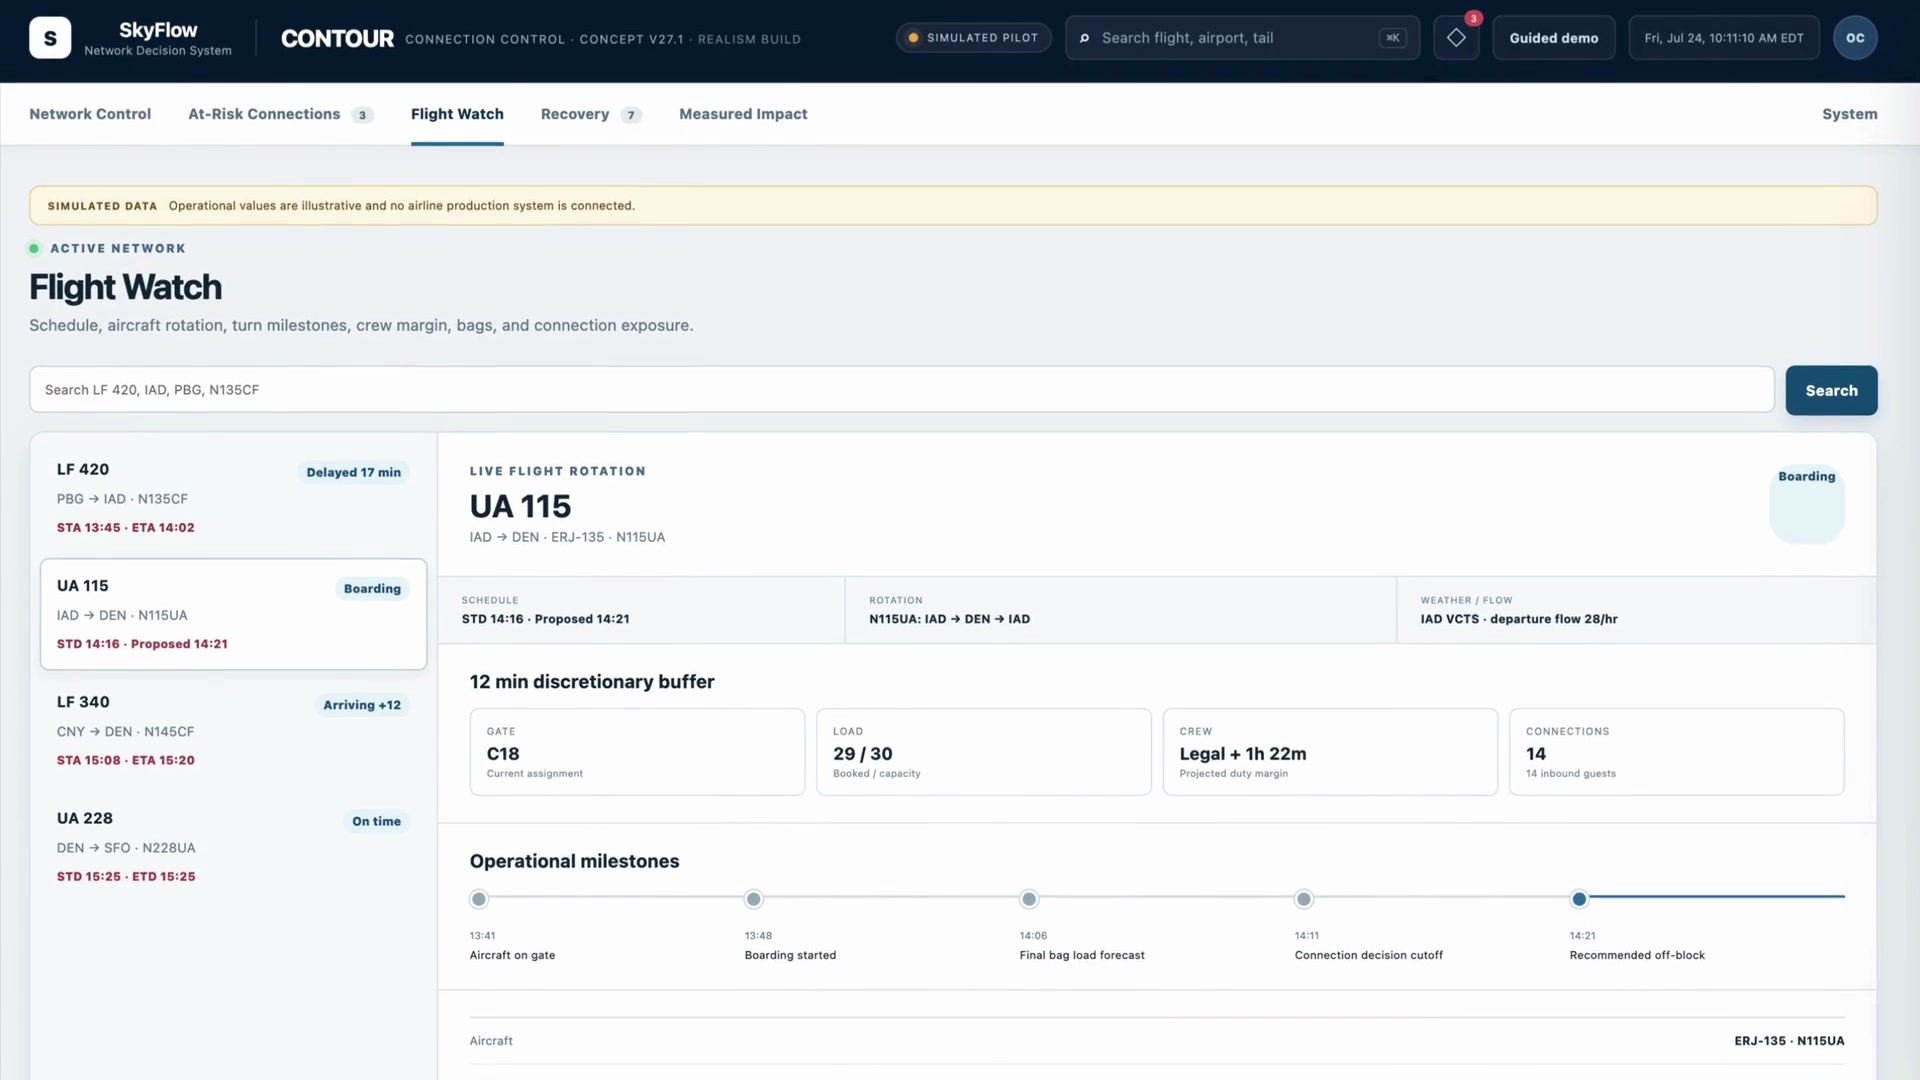This screenshot has width=1920, height=1080.
Task: Open the Recovery tab
Action: (591, 114)
